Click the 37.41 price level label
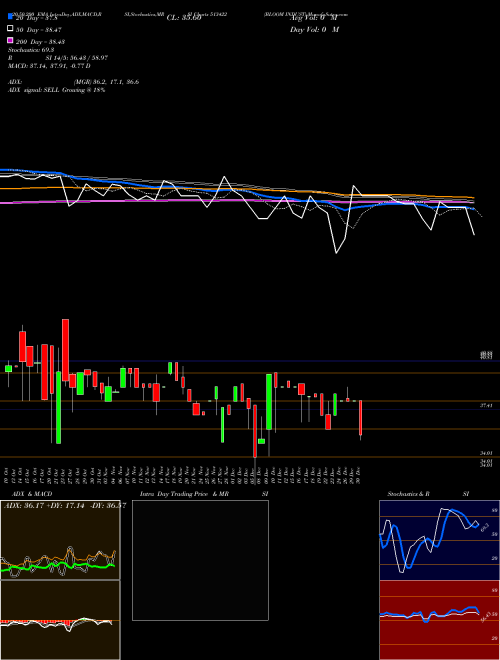The height and width of the screenshot is (660, 500). (486, 405)
